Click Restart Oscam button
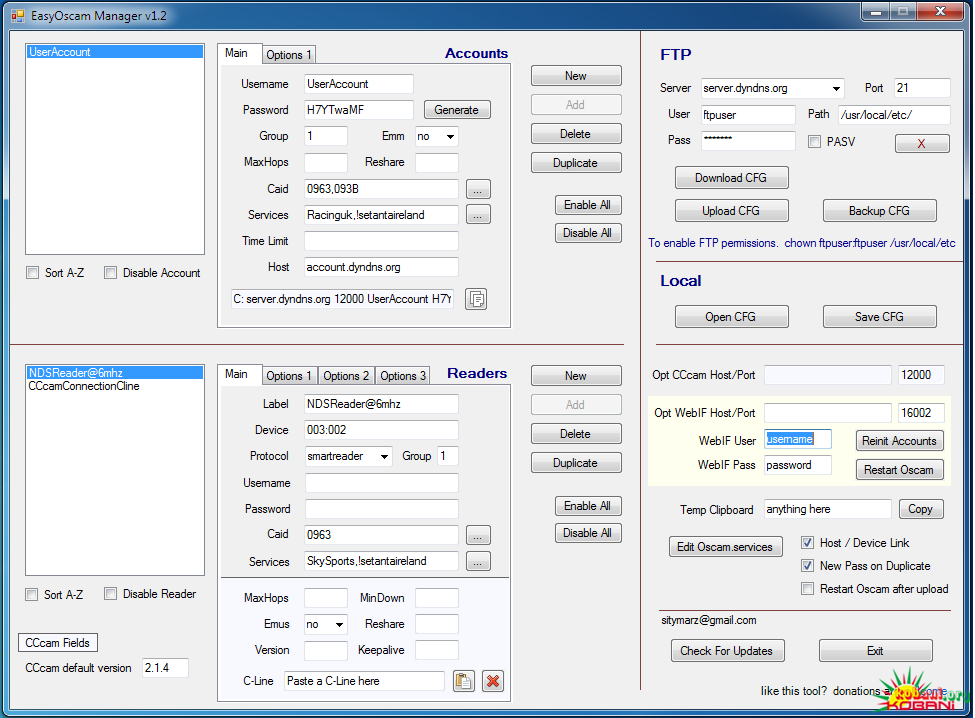The image size is (975, 718). [x=900, y=470]
